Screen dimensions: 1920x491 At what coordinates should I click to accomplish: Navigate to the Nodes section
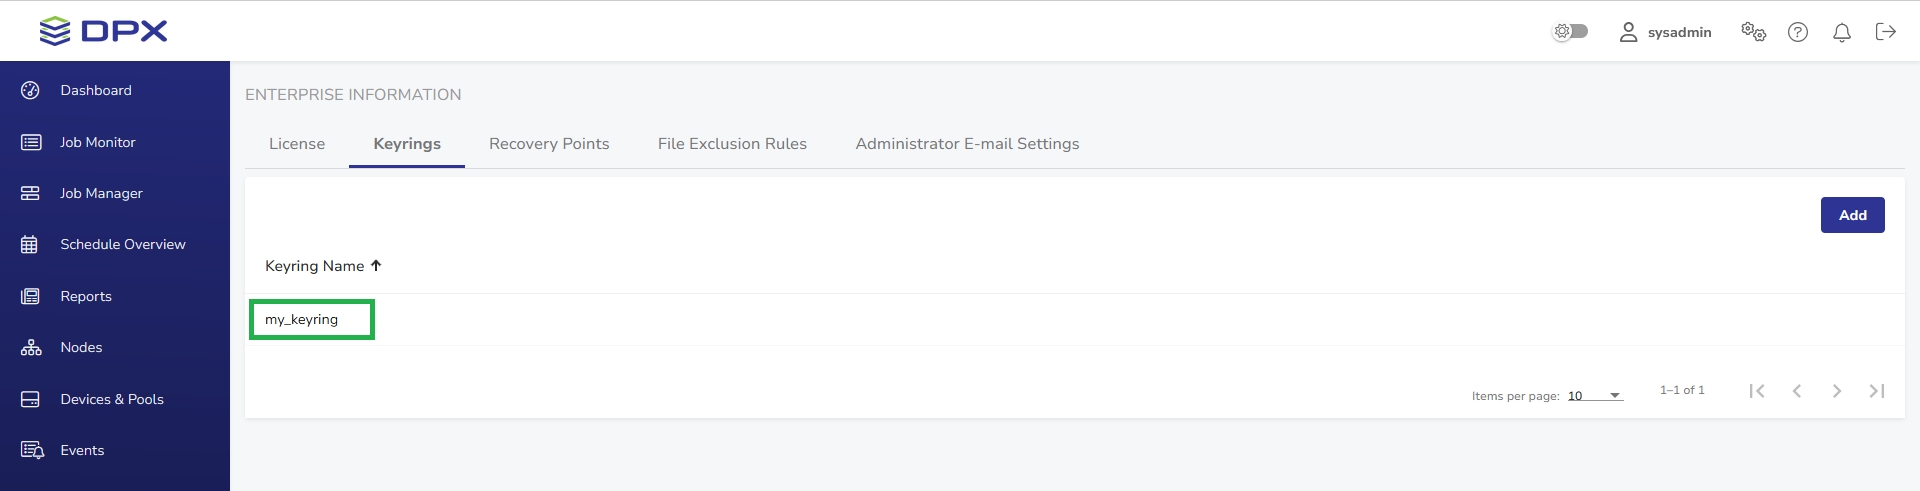(81, 347)
